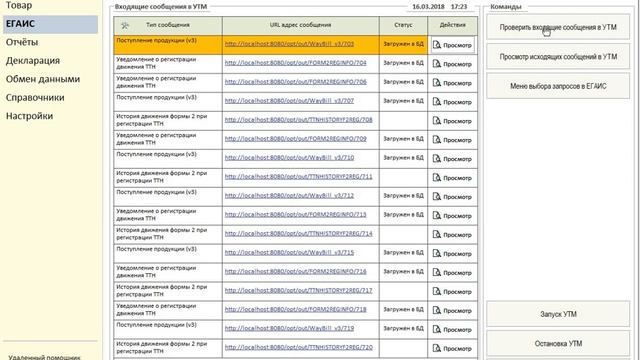Click the Просмотр icon for the WayBill_v3/707 row
The width and height of the screenshot is (640, 360).
437,102
